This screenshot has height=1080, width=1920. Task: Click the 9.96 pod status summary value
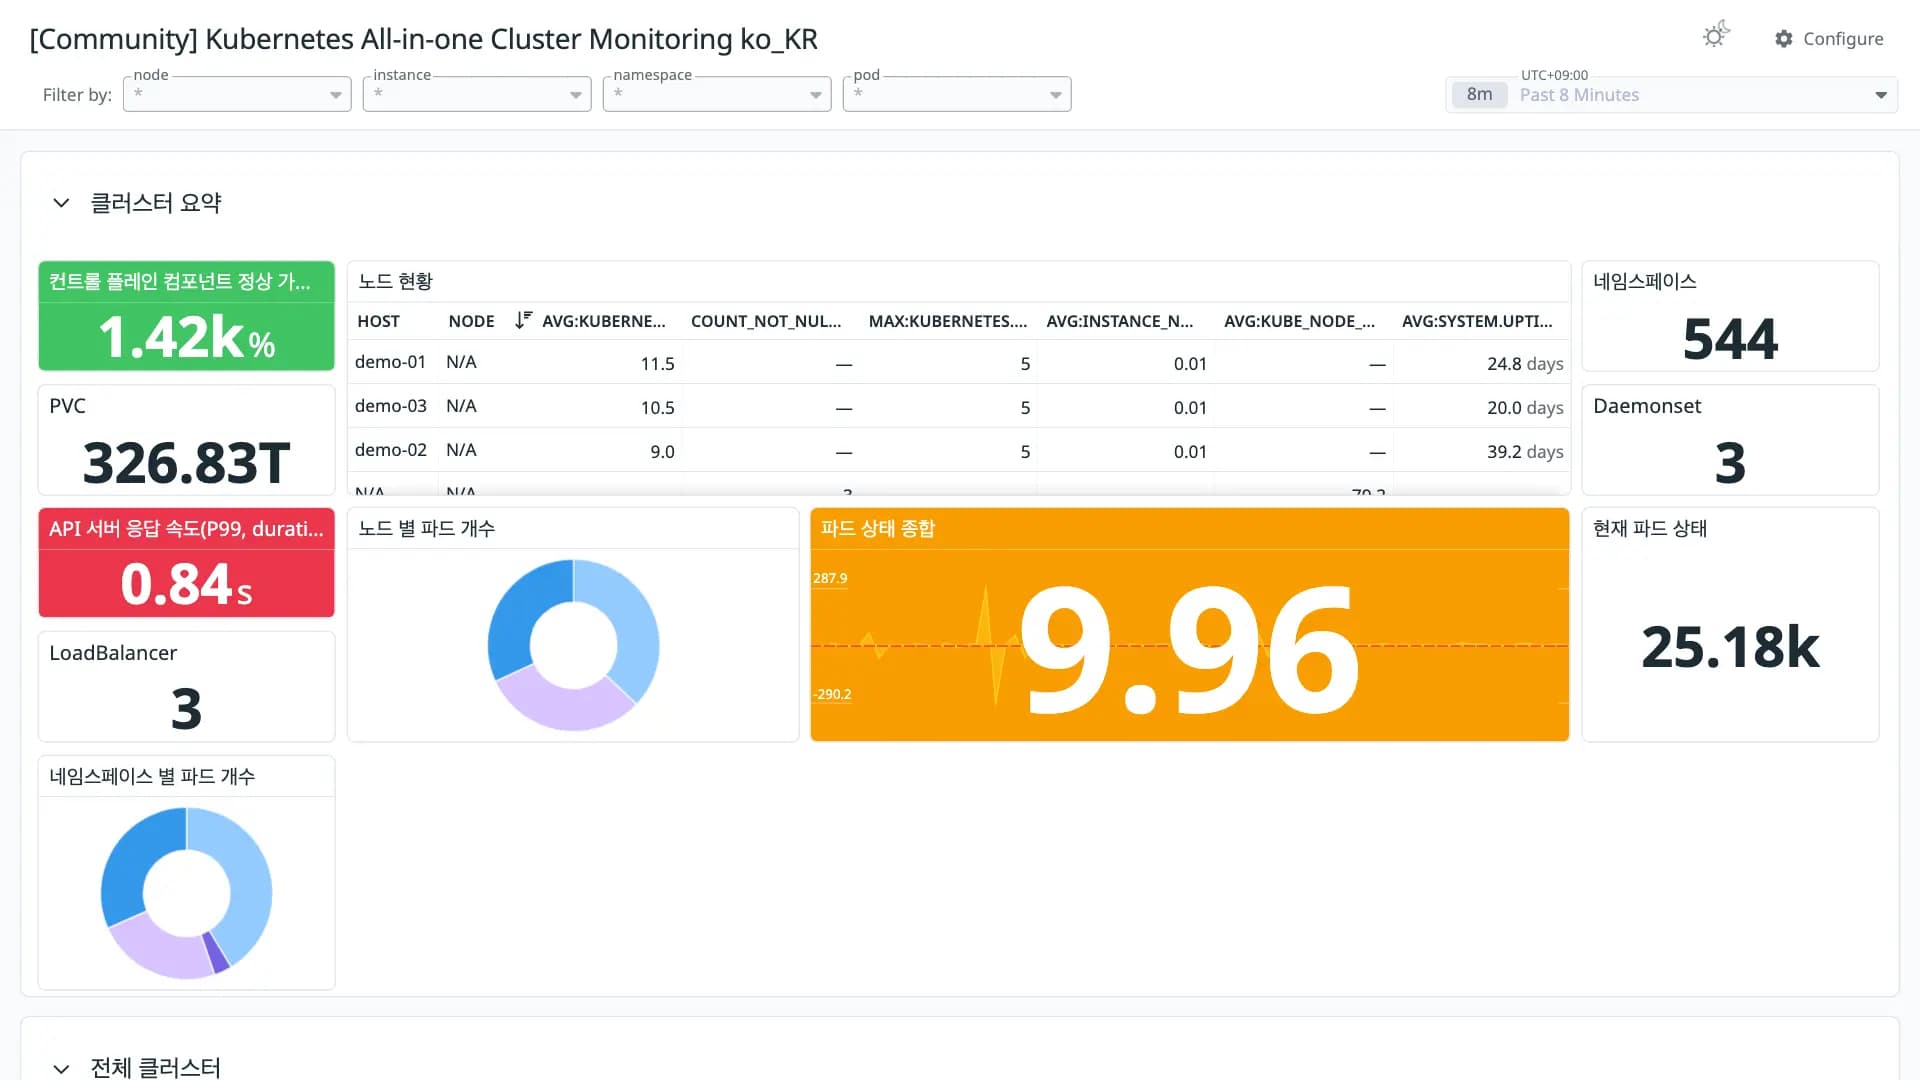(x=1188, y=648)
